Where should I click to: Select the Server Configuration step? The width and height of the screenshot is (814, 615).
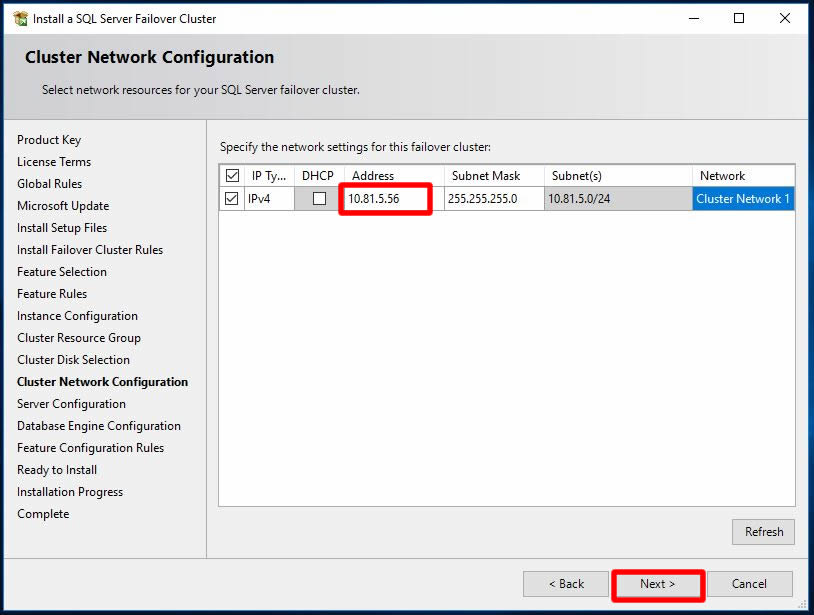(x=71, y=404)
